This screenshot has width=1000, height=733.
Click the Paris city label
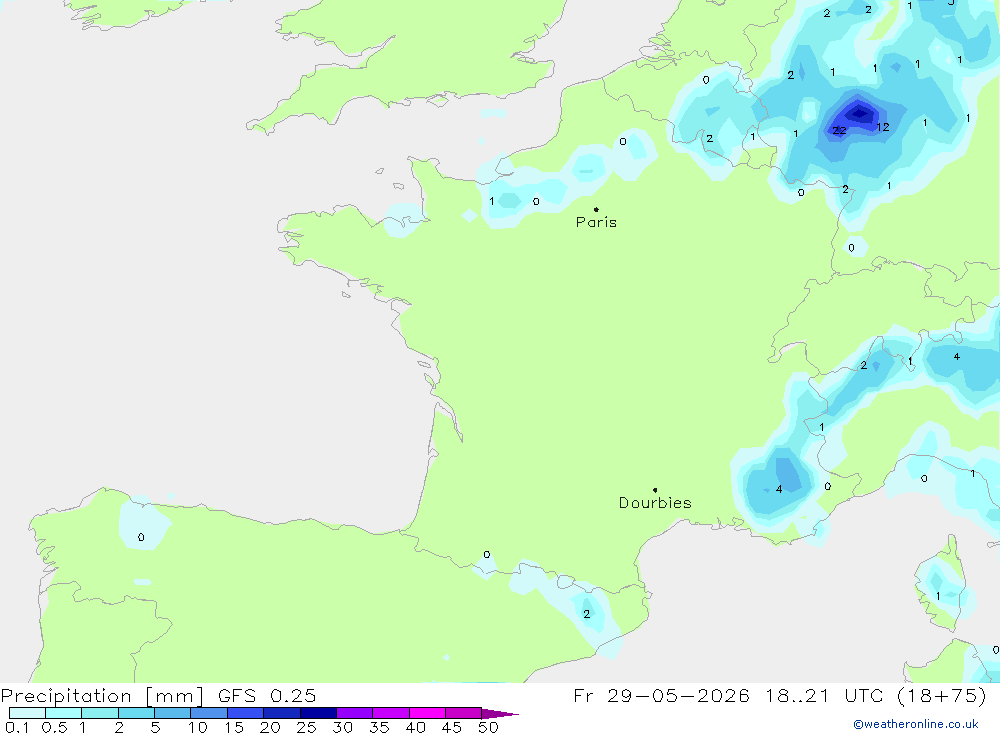[x=596, y=222]
